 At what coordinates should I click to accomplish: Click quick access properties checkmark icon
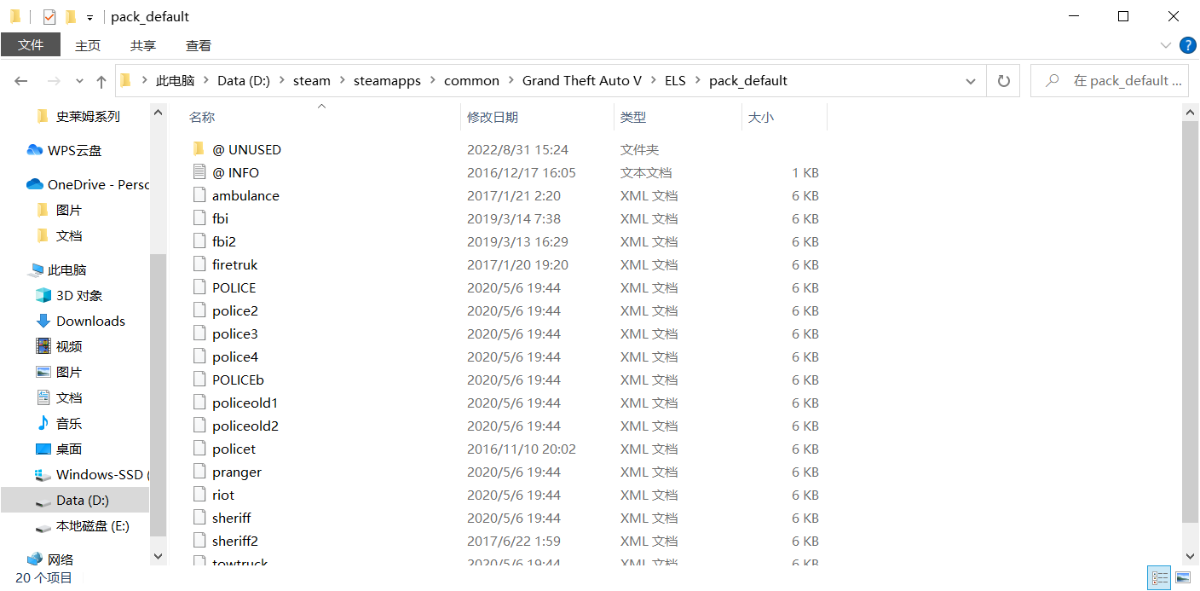point(49,17)
